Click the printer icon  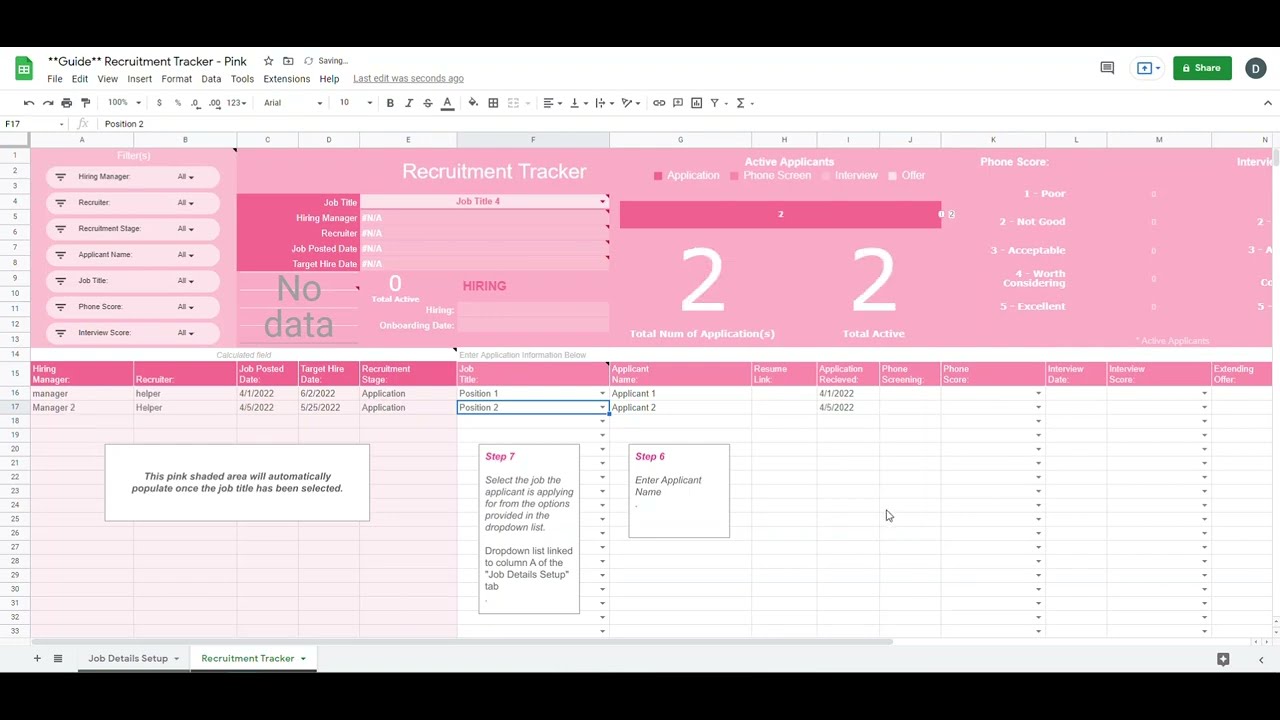point(67,103)
